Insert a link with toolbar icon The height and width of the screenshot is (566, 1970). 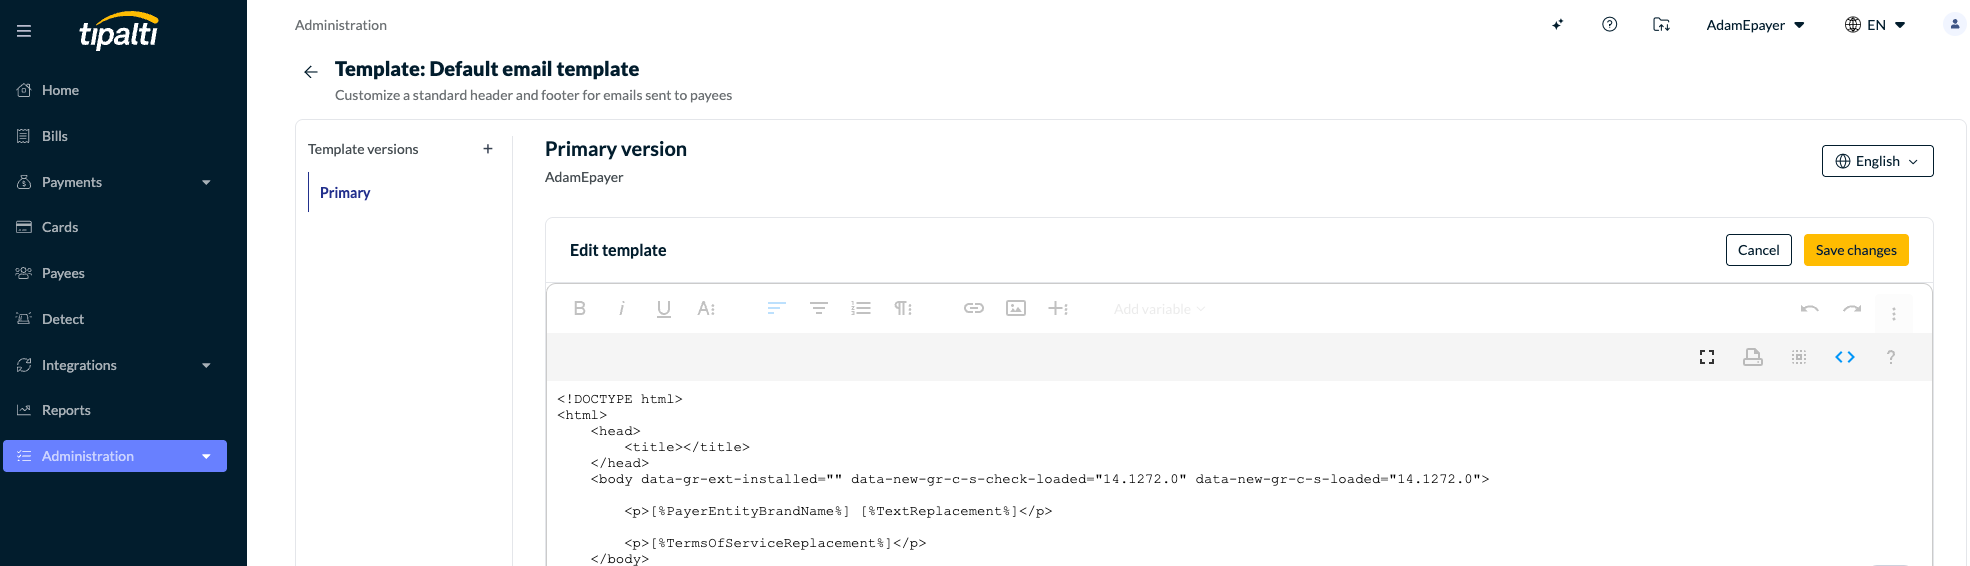974,308
